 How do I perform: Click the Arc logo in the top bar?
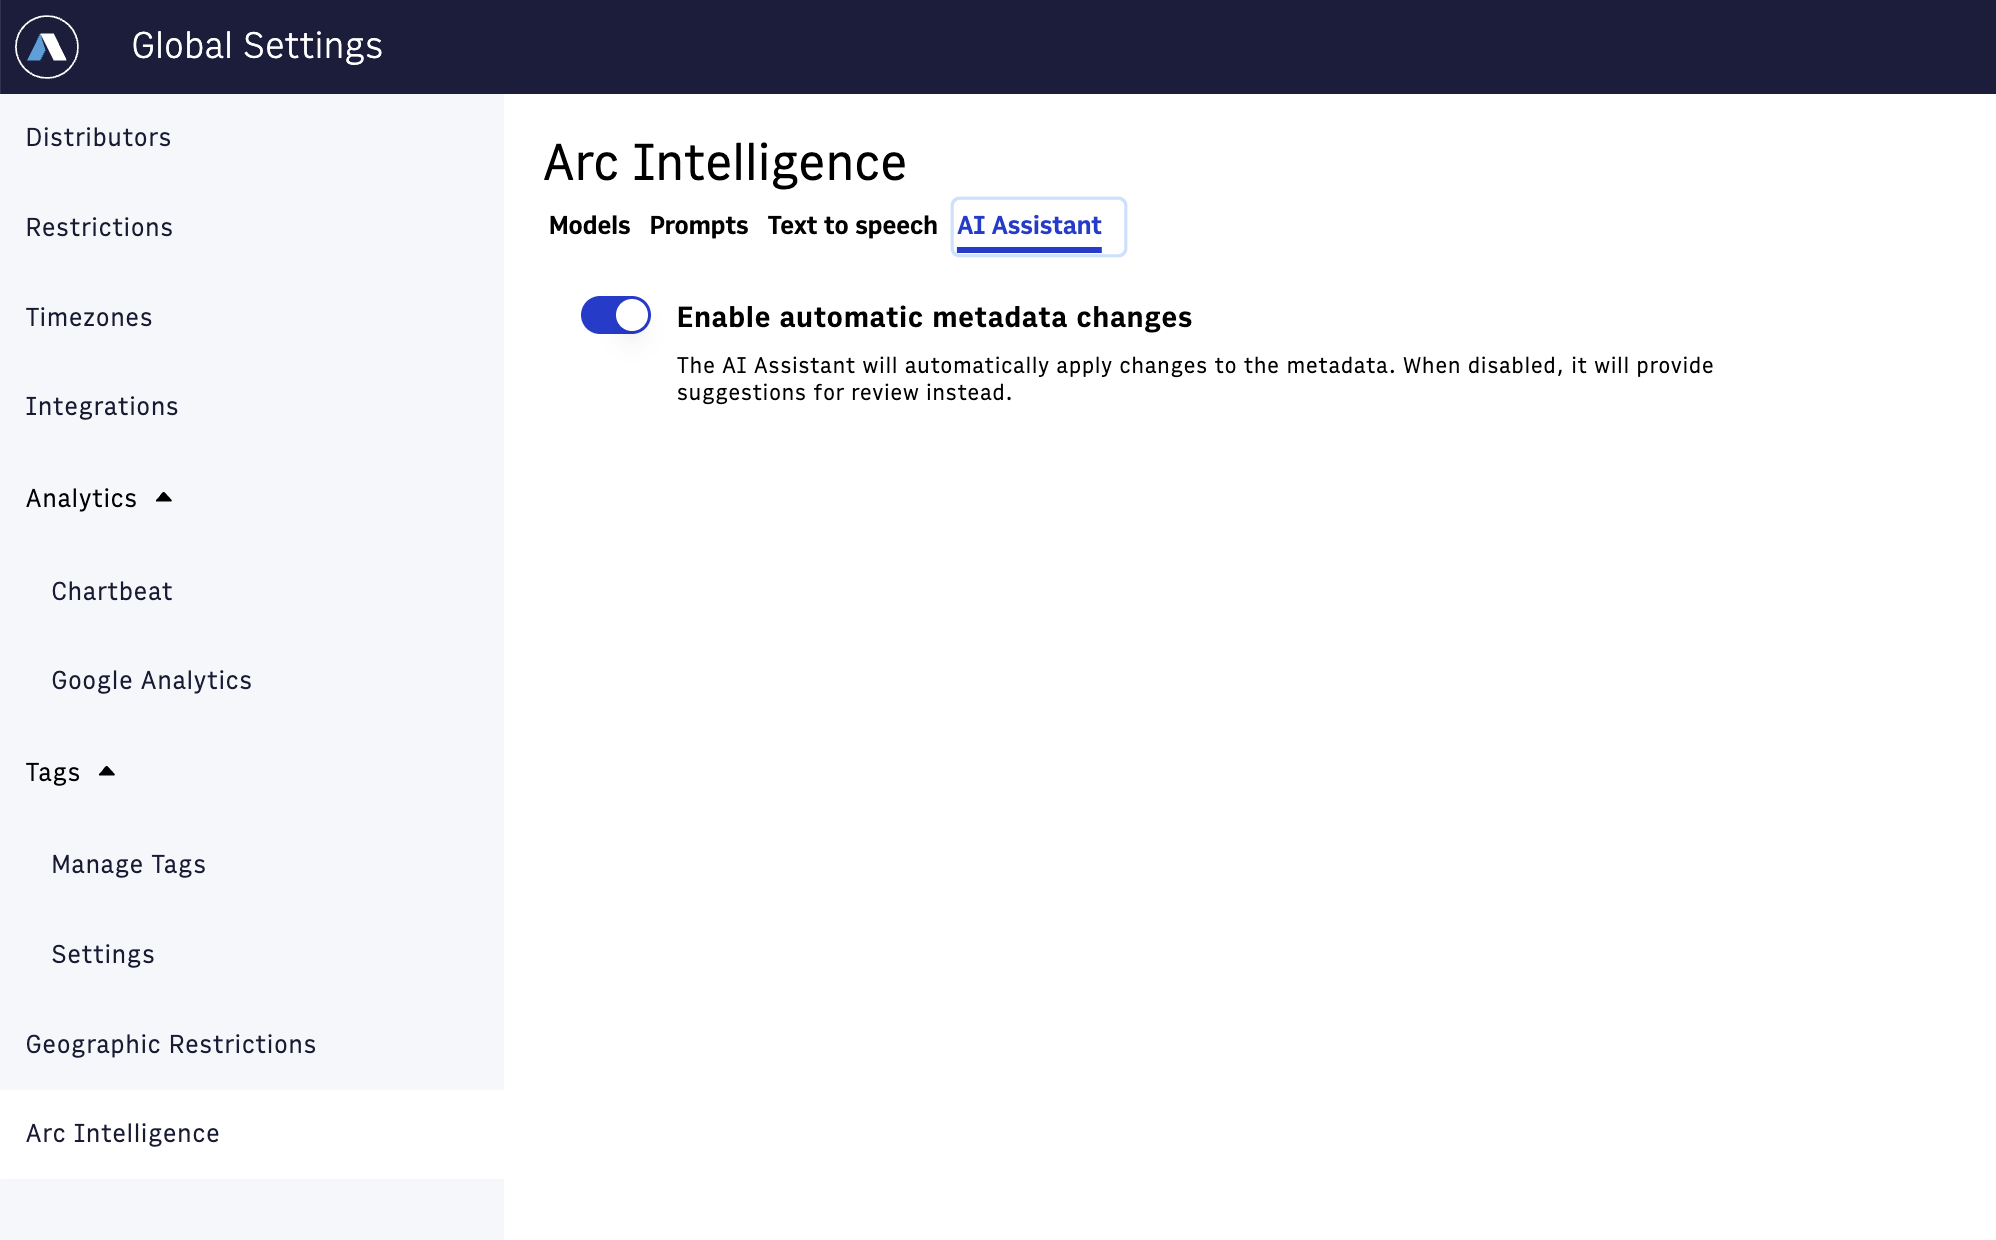tap(47, 46)
